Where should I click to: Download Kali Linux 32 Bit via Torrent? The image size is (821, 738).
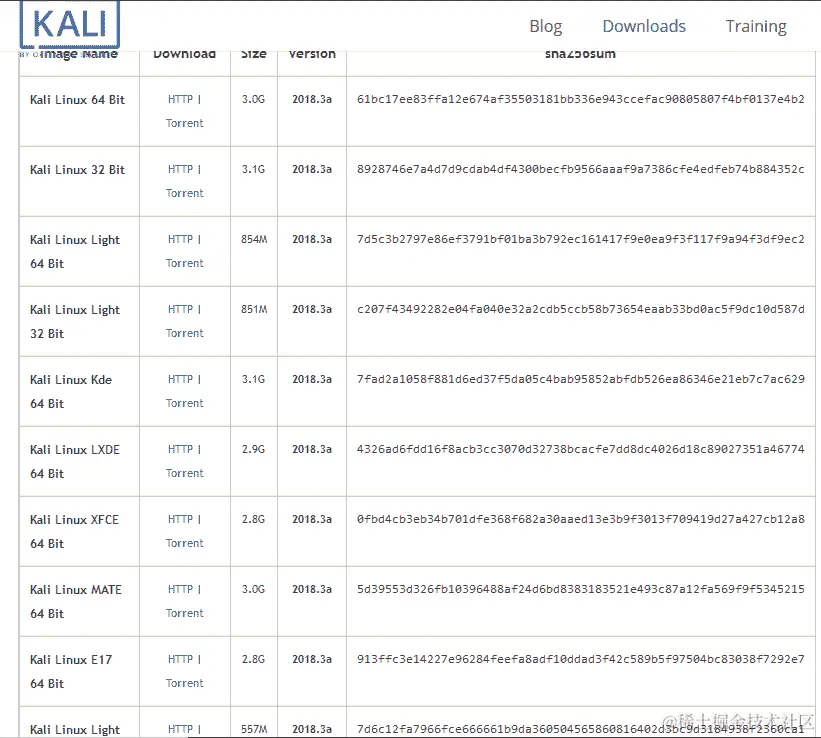click(184, 193)
